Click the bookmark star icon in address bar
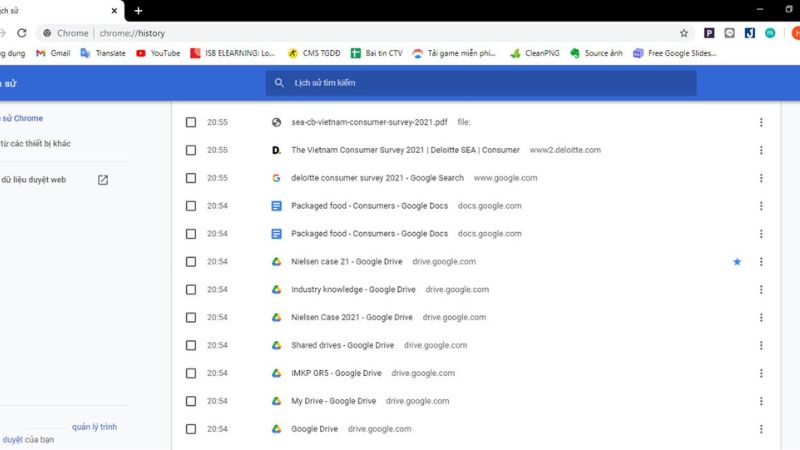The height and width of the screenshot is (450, 800). (684, 33)
